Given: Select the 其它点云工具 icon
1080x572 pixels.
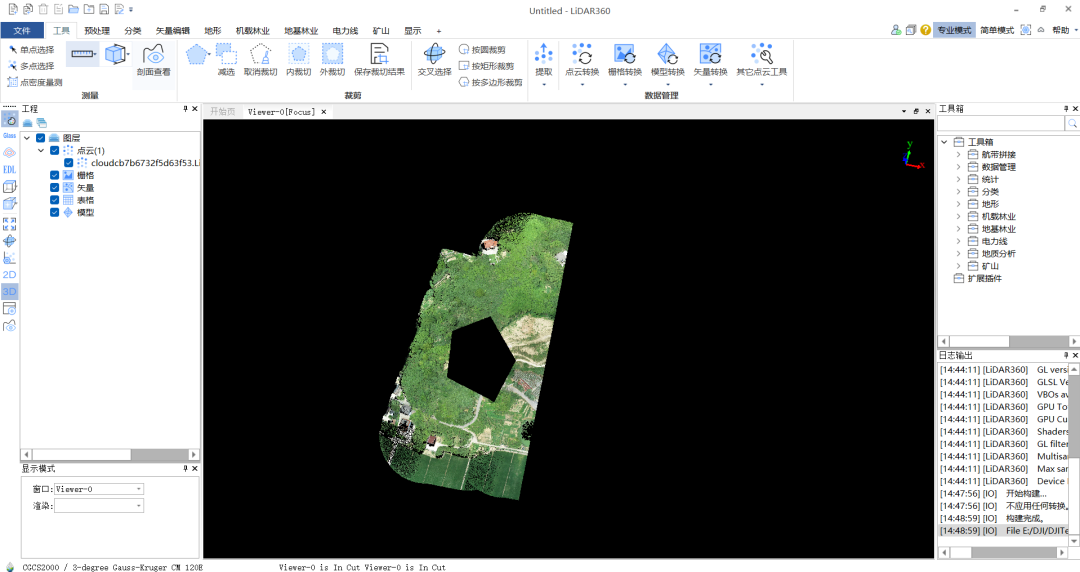Looking at the screenshot, I should (761, 61).
